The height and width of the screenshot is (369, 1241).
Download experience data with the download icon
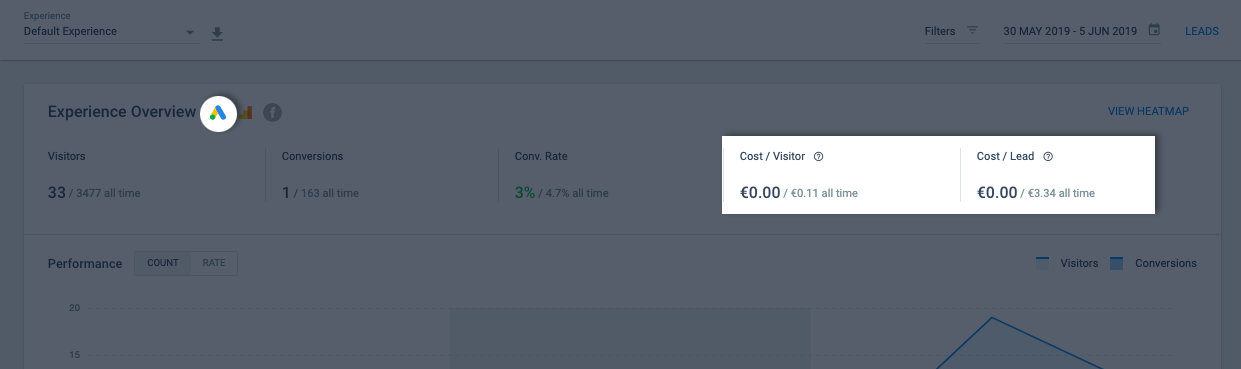click(x=217, y=34)
